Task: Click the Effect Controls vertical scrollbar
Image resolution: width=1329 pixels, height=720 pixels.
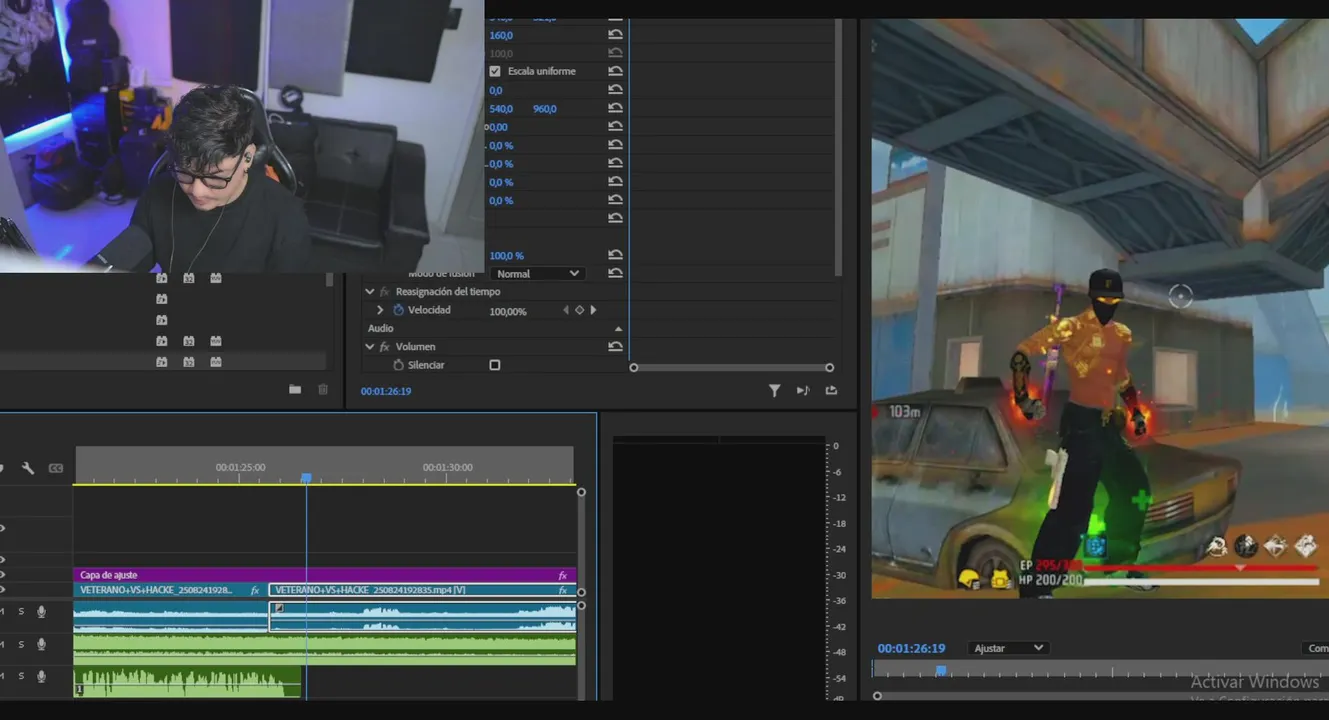Action: [838, 149]
